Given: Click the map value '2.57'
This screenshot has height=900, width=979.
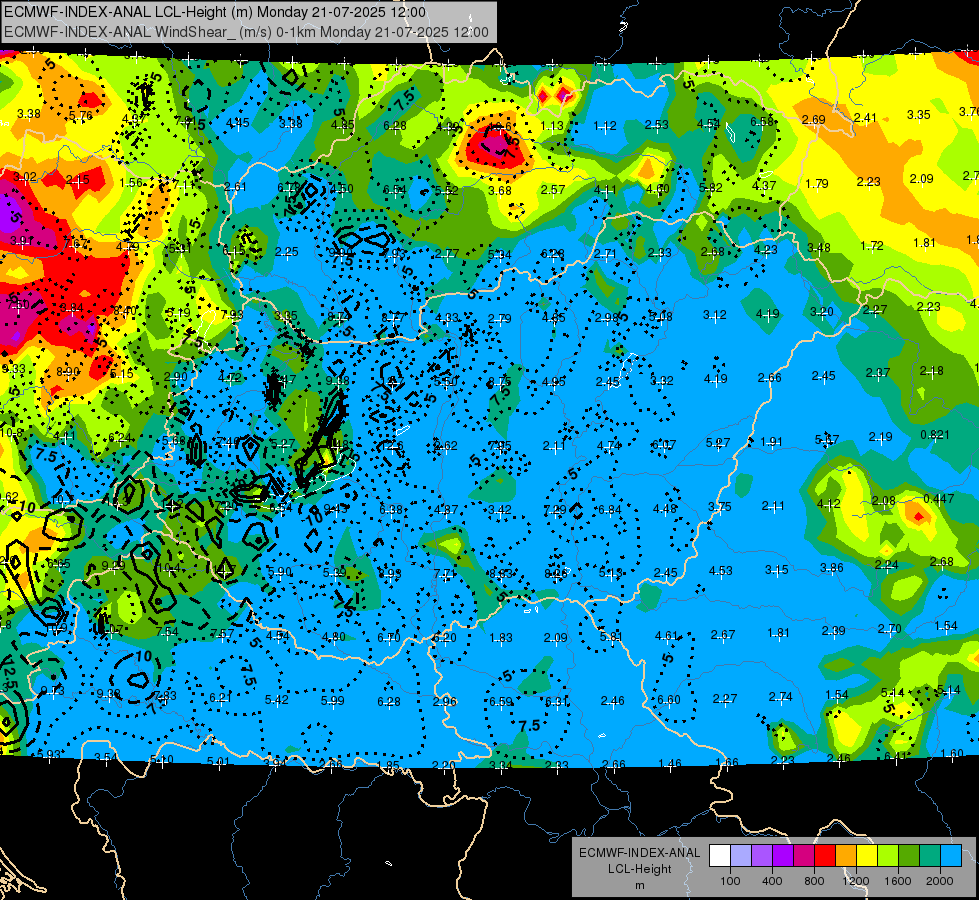Looking at the screenshot, I should [x=553, y=189].
